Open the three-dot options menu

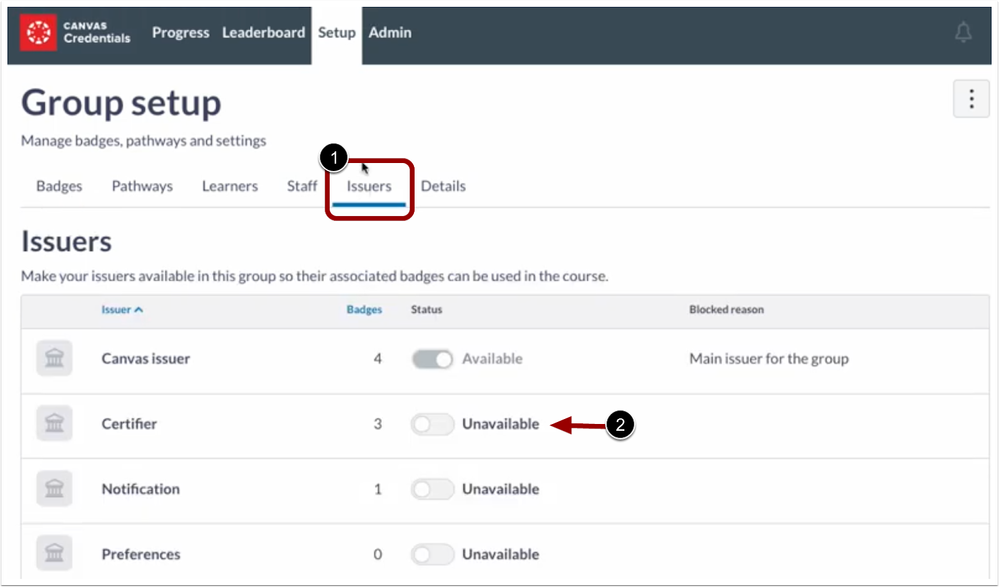[x=971, y=100]
